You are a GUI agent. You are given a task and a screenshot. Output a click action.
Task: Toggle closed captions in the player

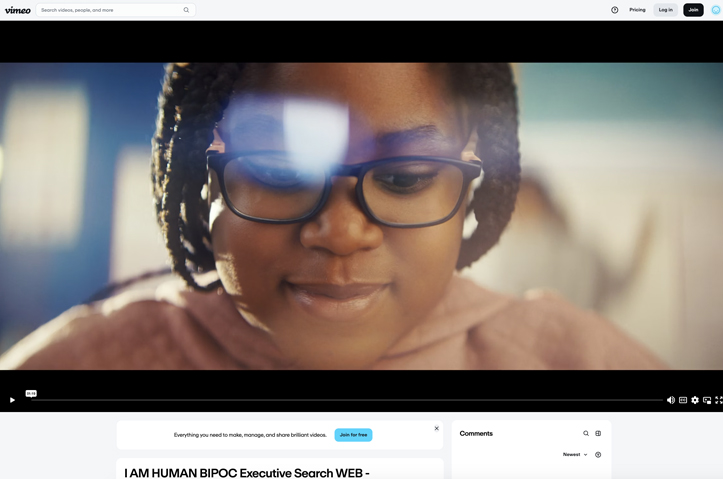683,400
